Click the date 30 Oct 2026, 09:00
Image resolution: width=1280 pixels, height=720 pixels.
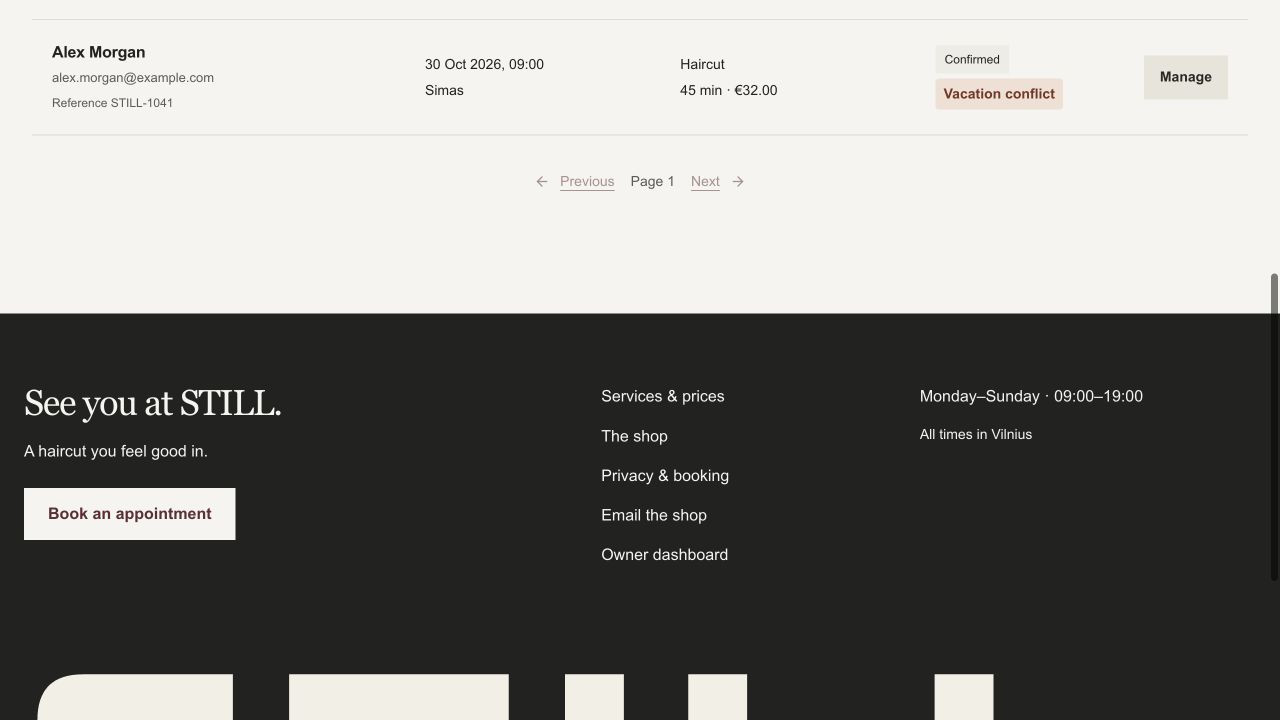[484, 64]
